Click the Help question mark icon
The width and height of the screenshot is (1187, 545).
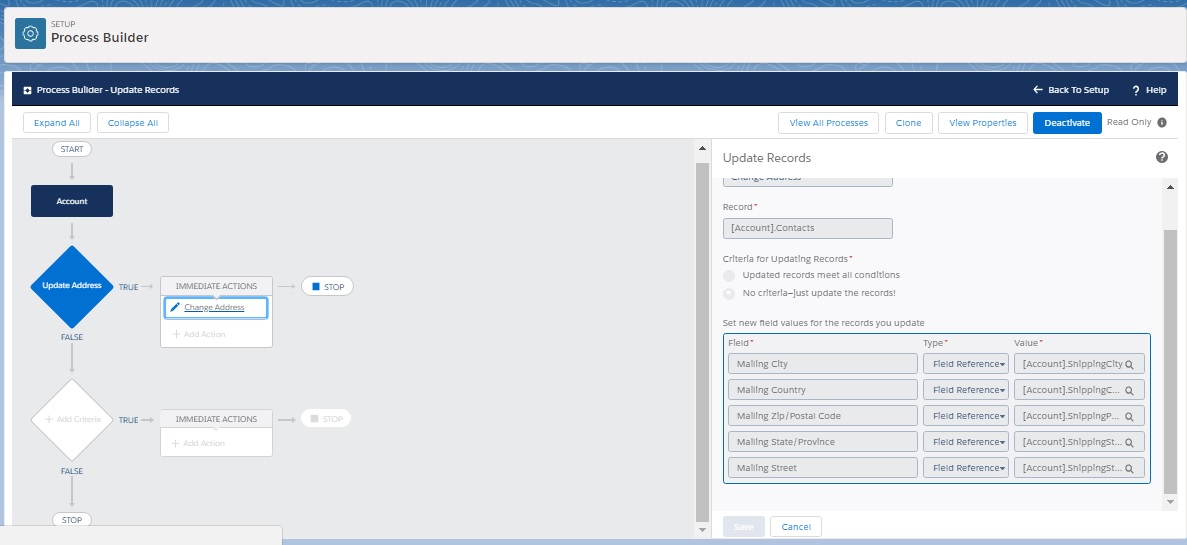1136,90
